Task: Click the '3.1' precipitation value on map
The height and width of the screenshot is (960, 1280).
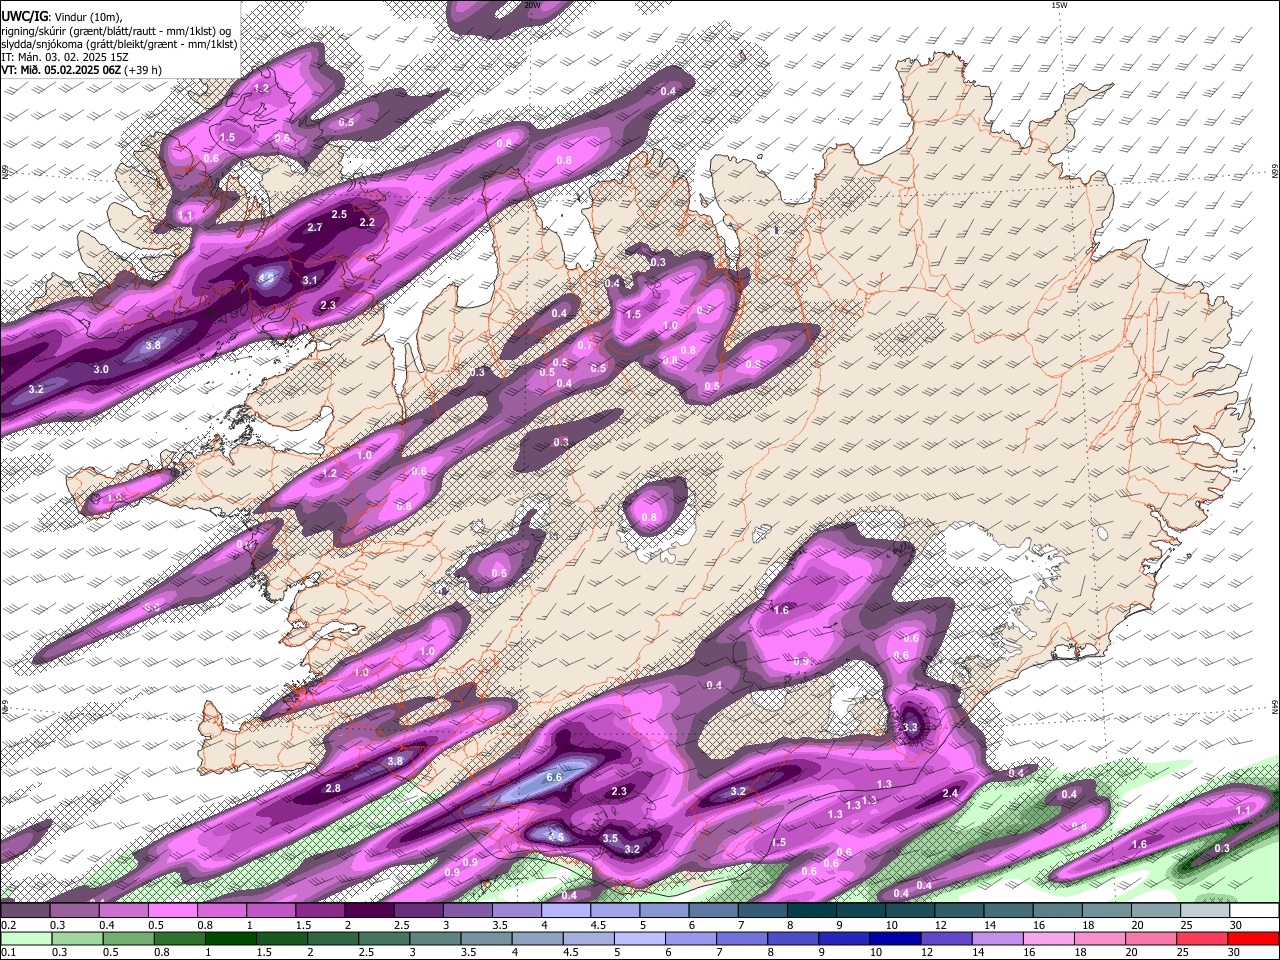Action: (x=310, y=280)
